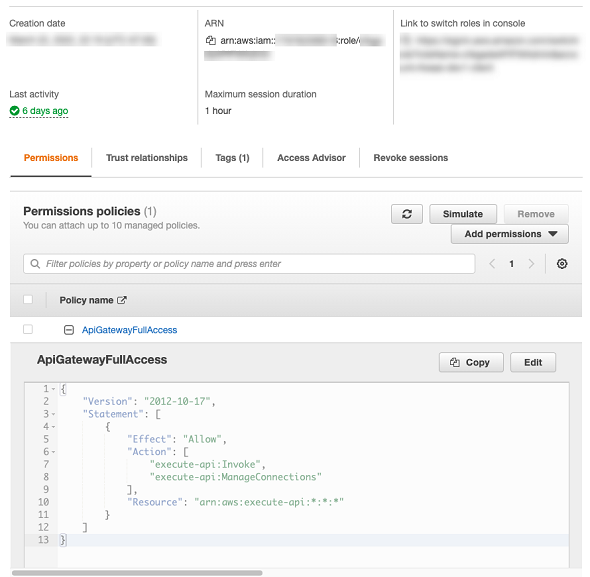This screenshot has width=590, height=577.
Task: Refresh the permissions policies list
Action: click(x=407, y=214)
